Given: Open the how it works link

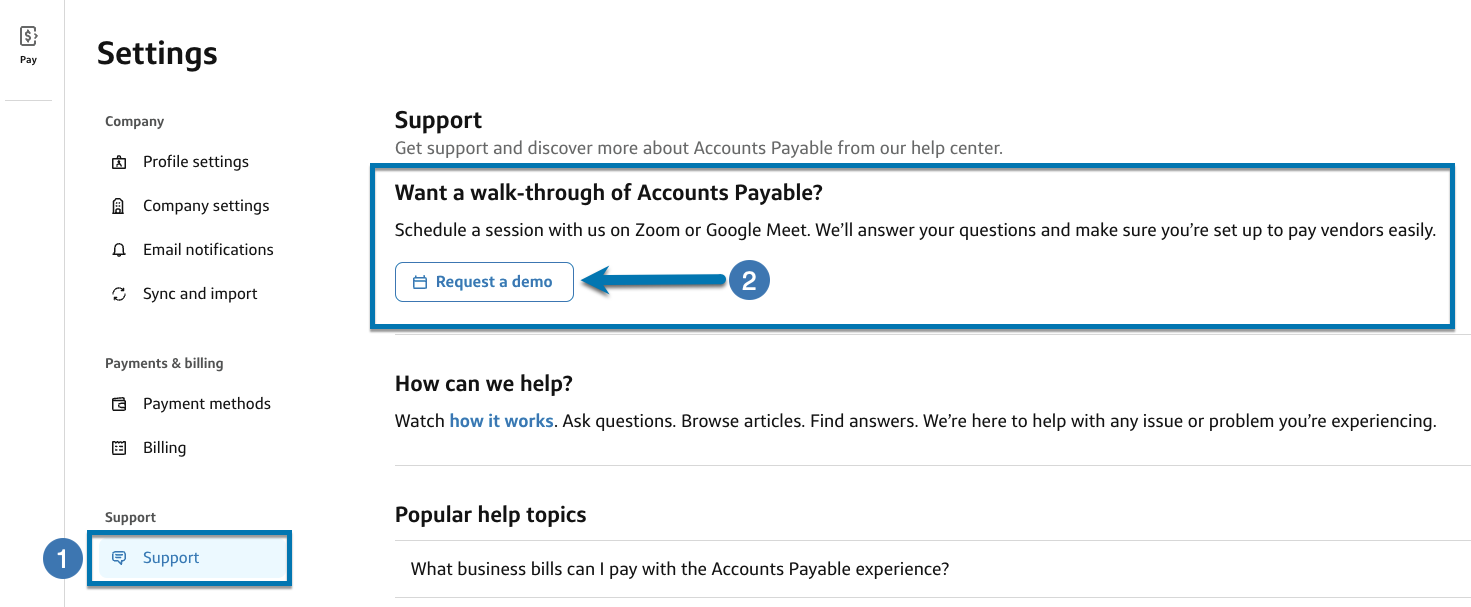Looking at the screenshot, I should (x=501, y=420).
